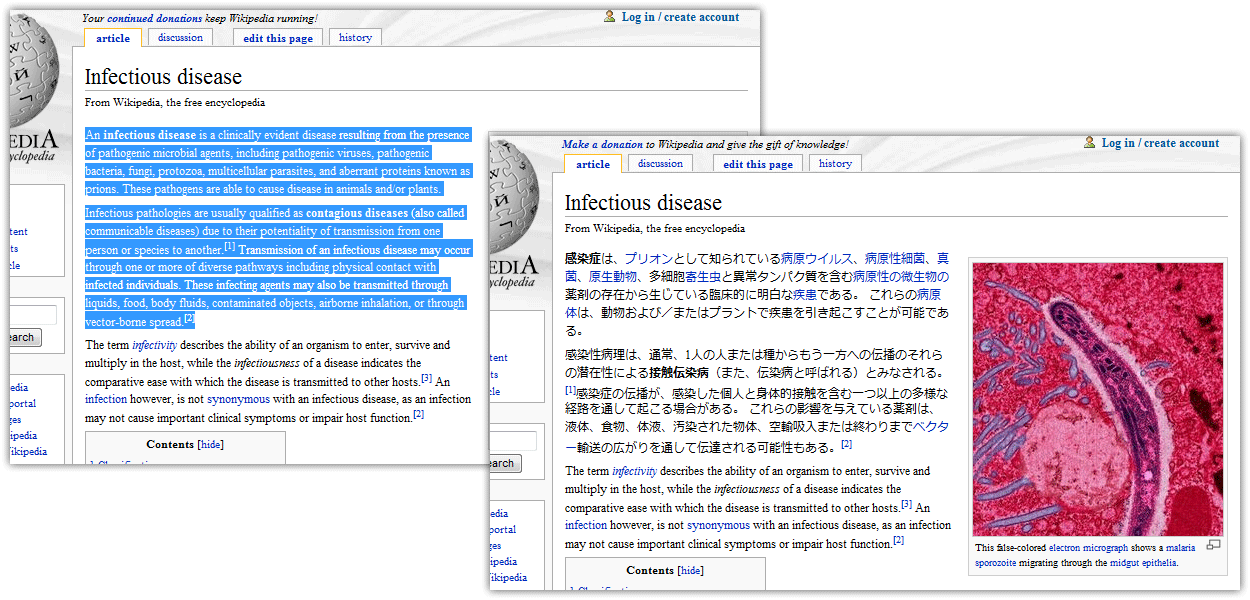Click citation [1] in the highlighted back window text

229,246
